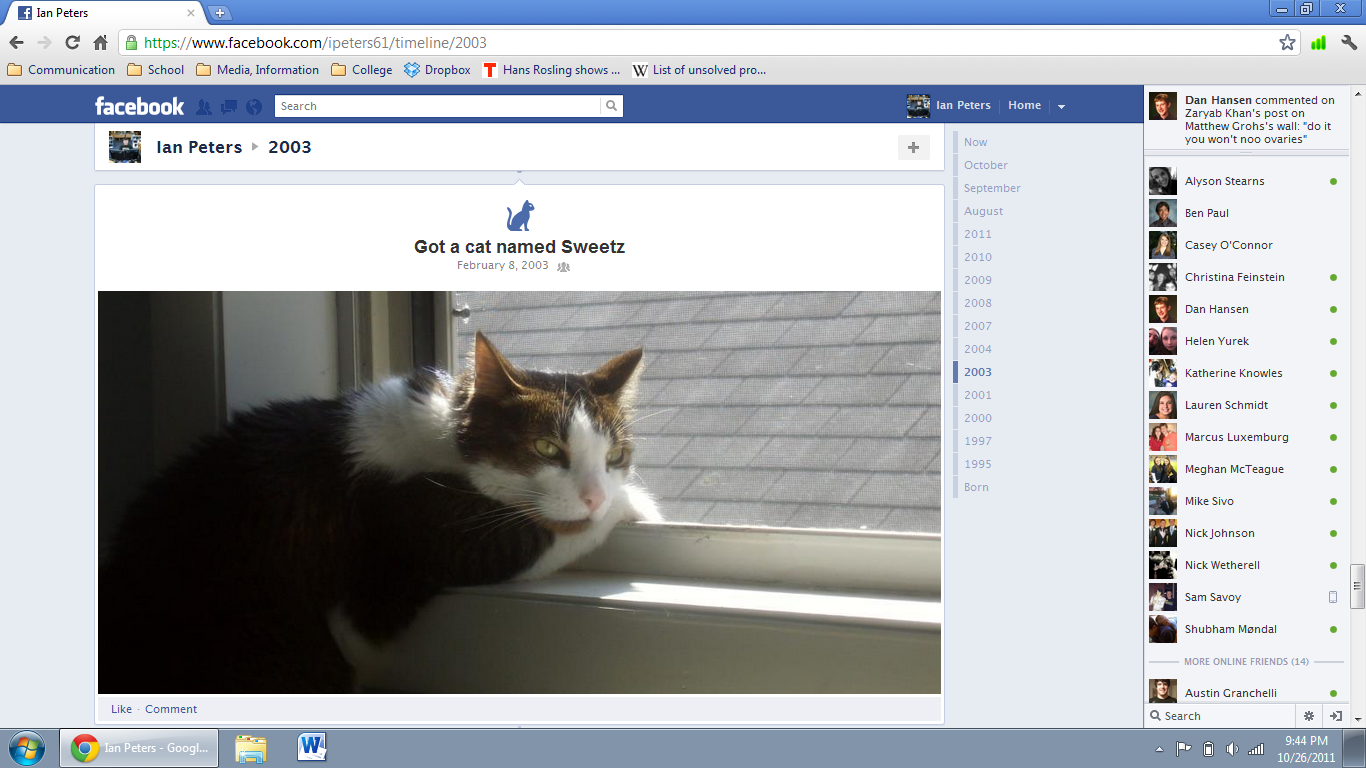Open Ian Peters profile in top bar

click(x=948, y=105)
